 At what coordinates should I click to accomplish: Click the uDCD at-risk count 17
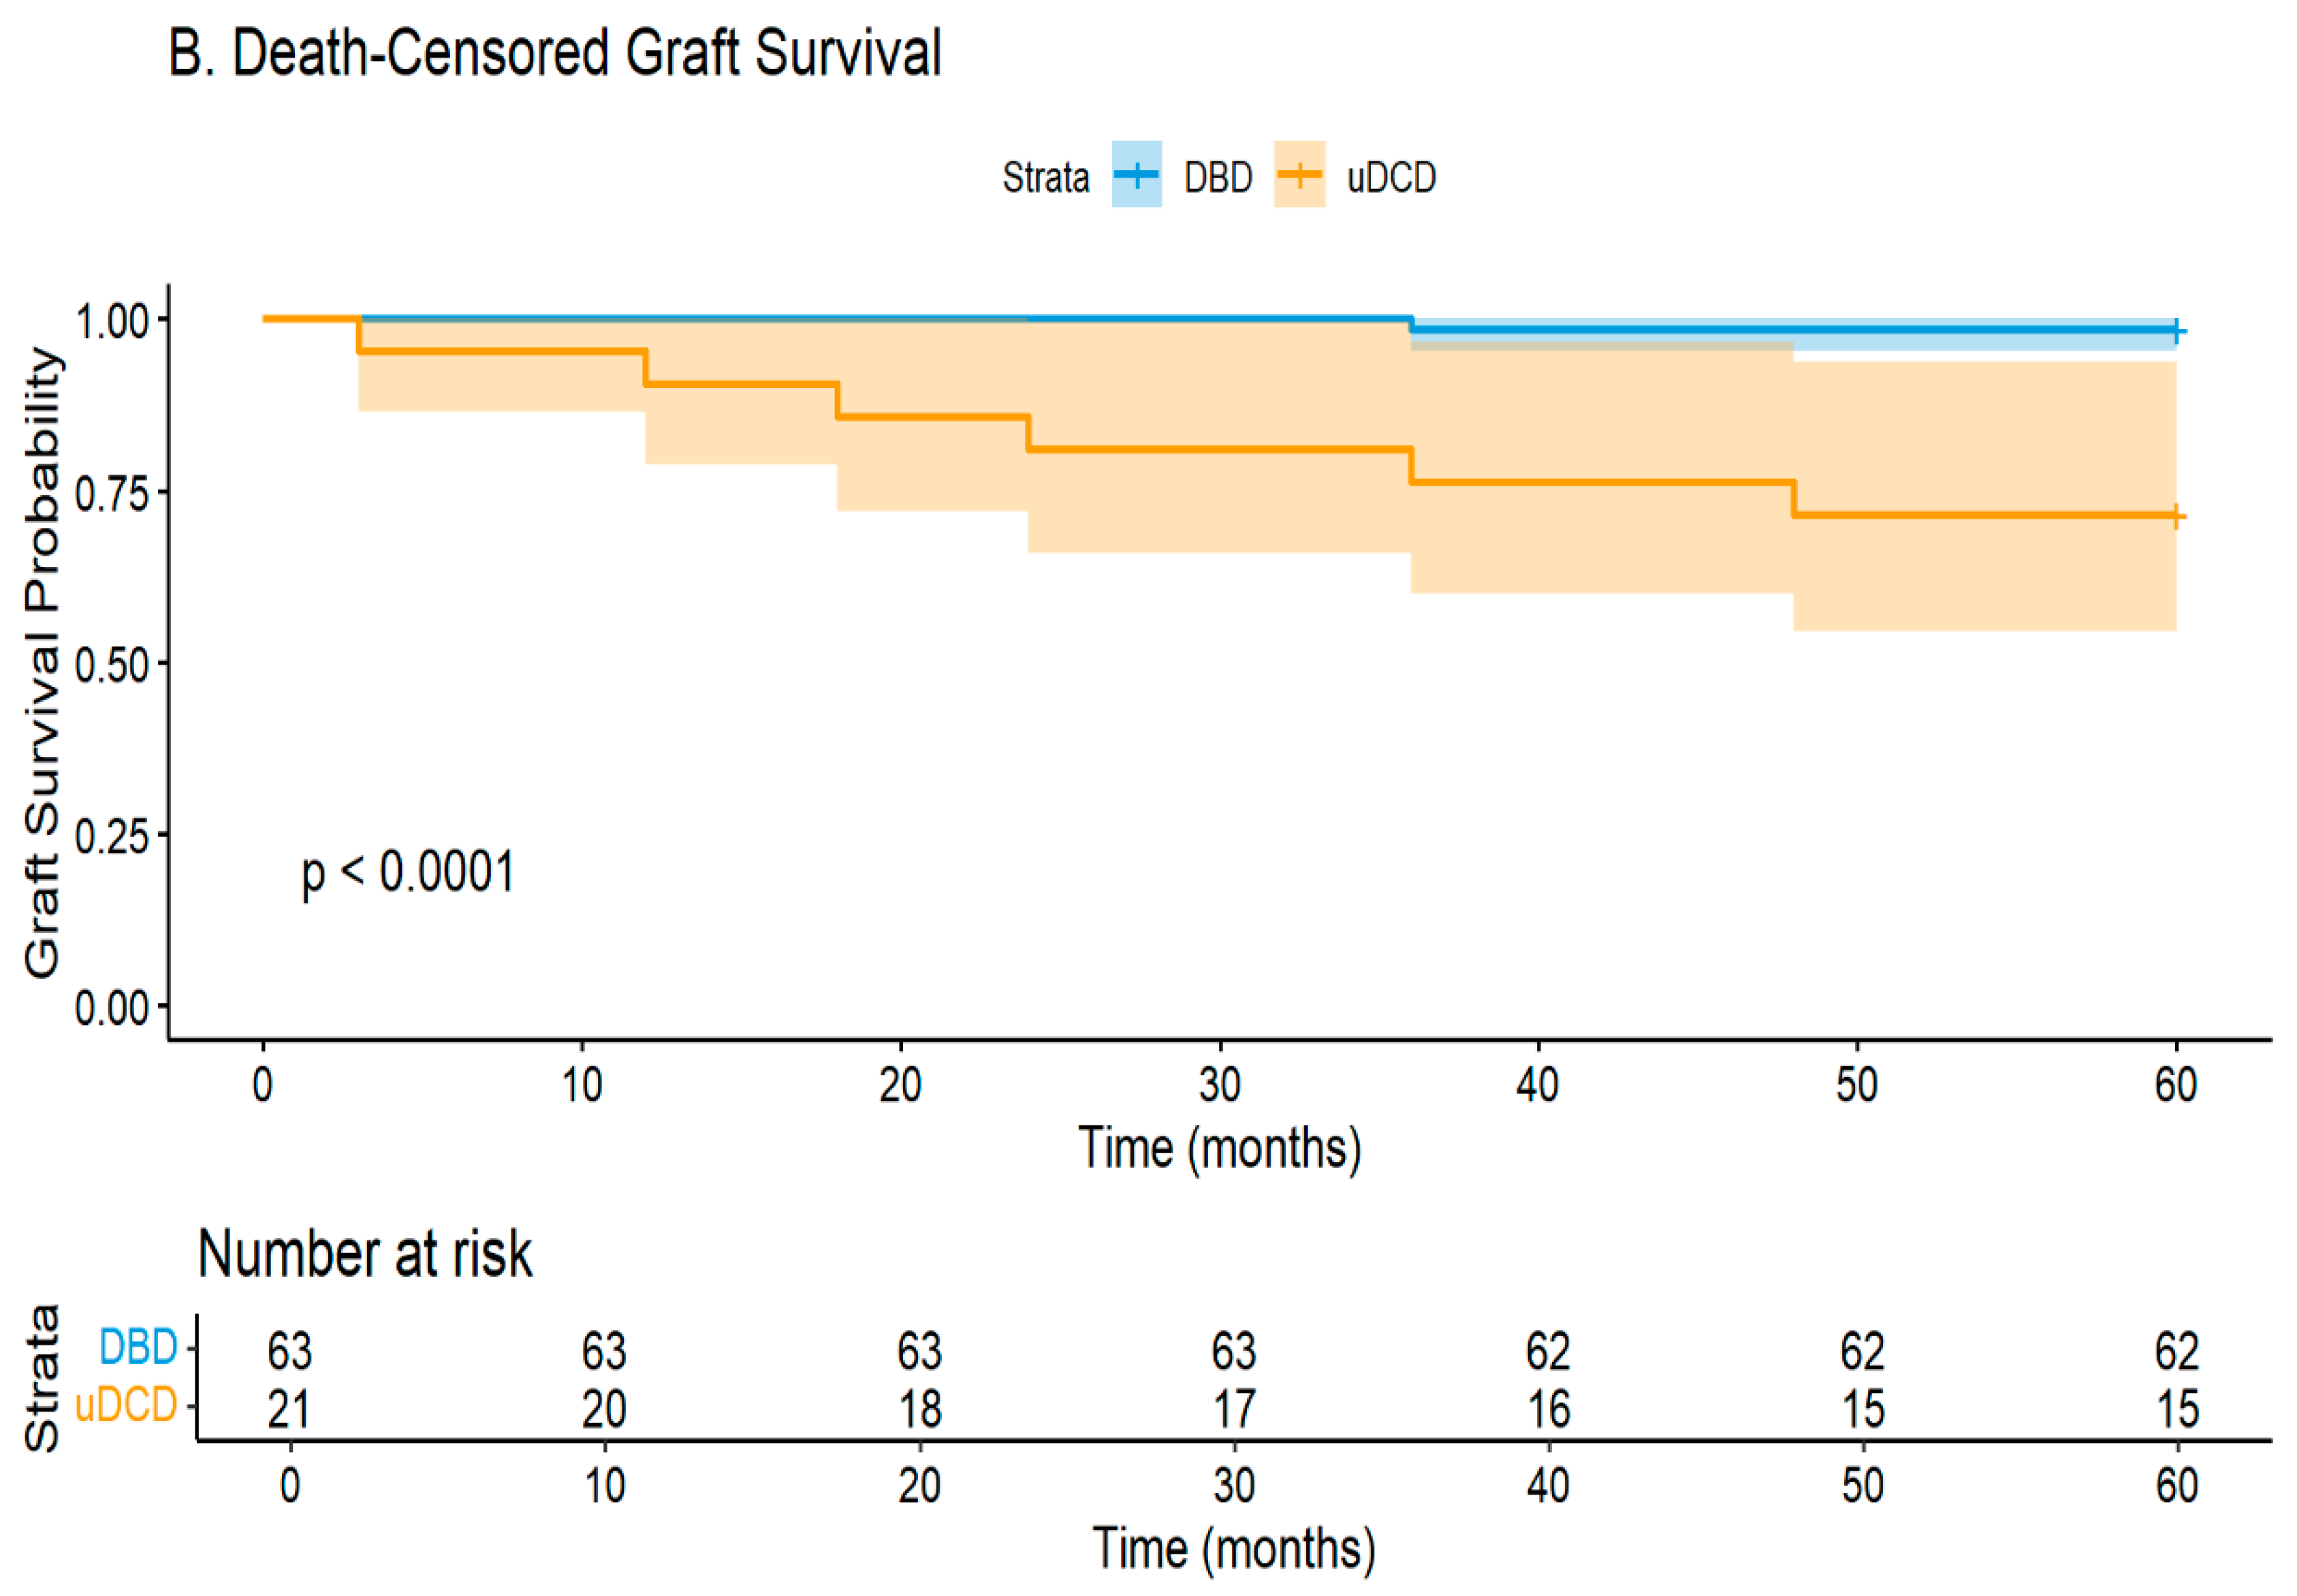pyautogui.click(x=1234, y=1409)
